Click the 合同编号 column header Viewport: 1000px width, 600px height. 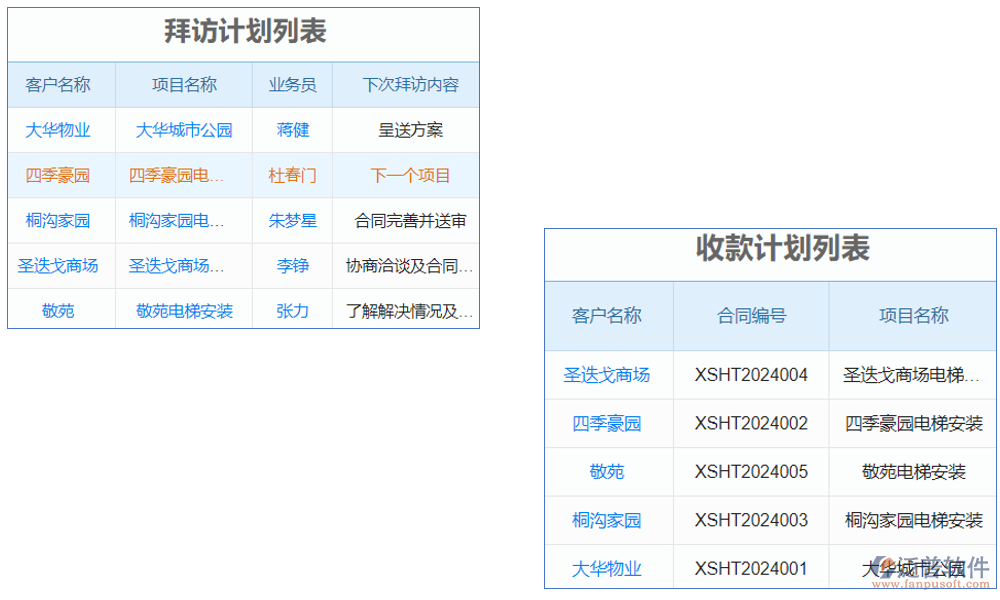751,315
